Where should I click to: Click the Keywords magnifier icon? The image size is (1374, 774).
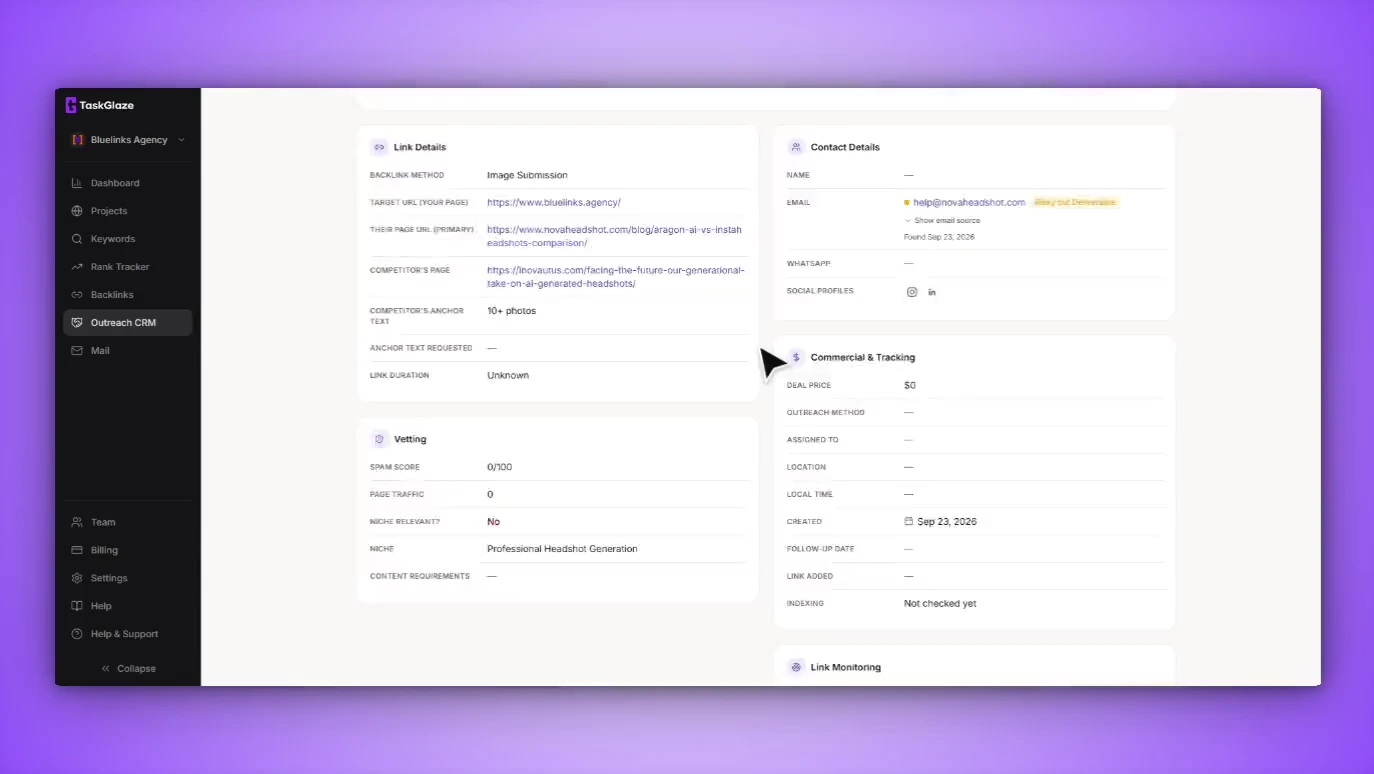[x=77, y=239]
